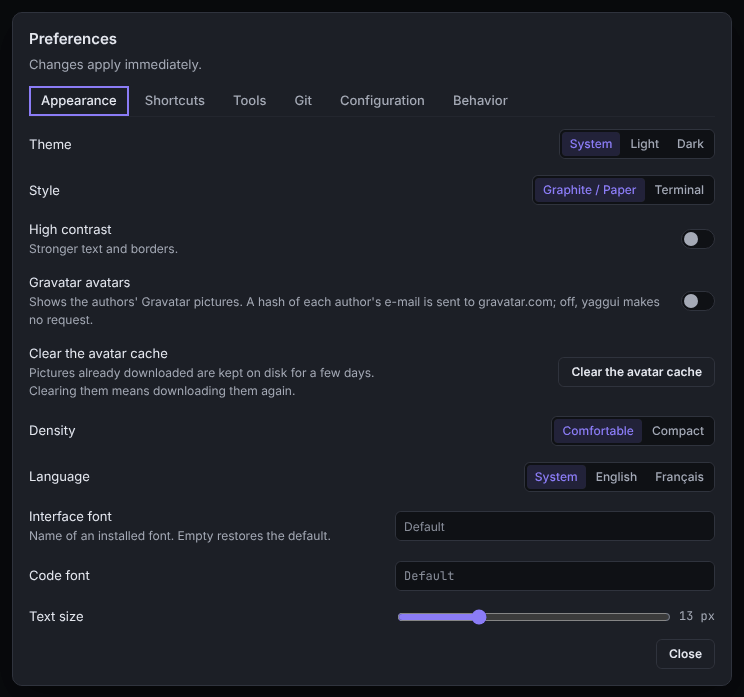Go to the Git tab

point(303,101)
